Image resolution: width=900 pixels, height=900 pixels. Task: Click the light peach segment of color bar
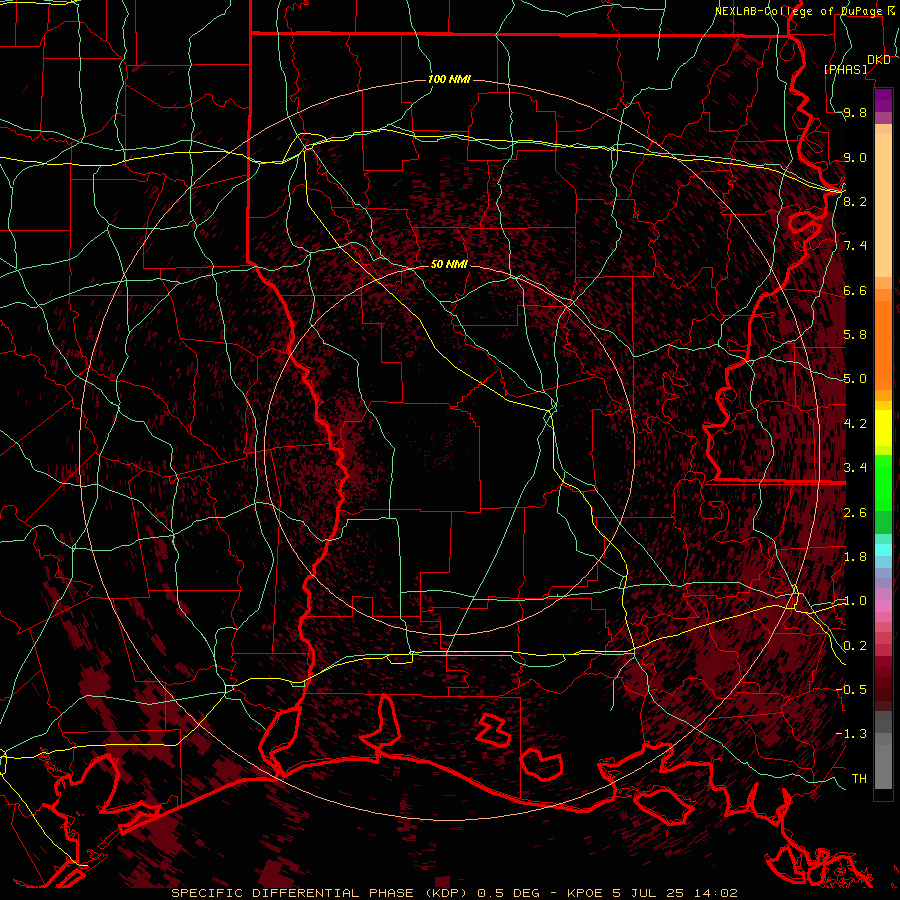pos(883,207)
